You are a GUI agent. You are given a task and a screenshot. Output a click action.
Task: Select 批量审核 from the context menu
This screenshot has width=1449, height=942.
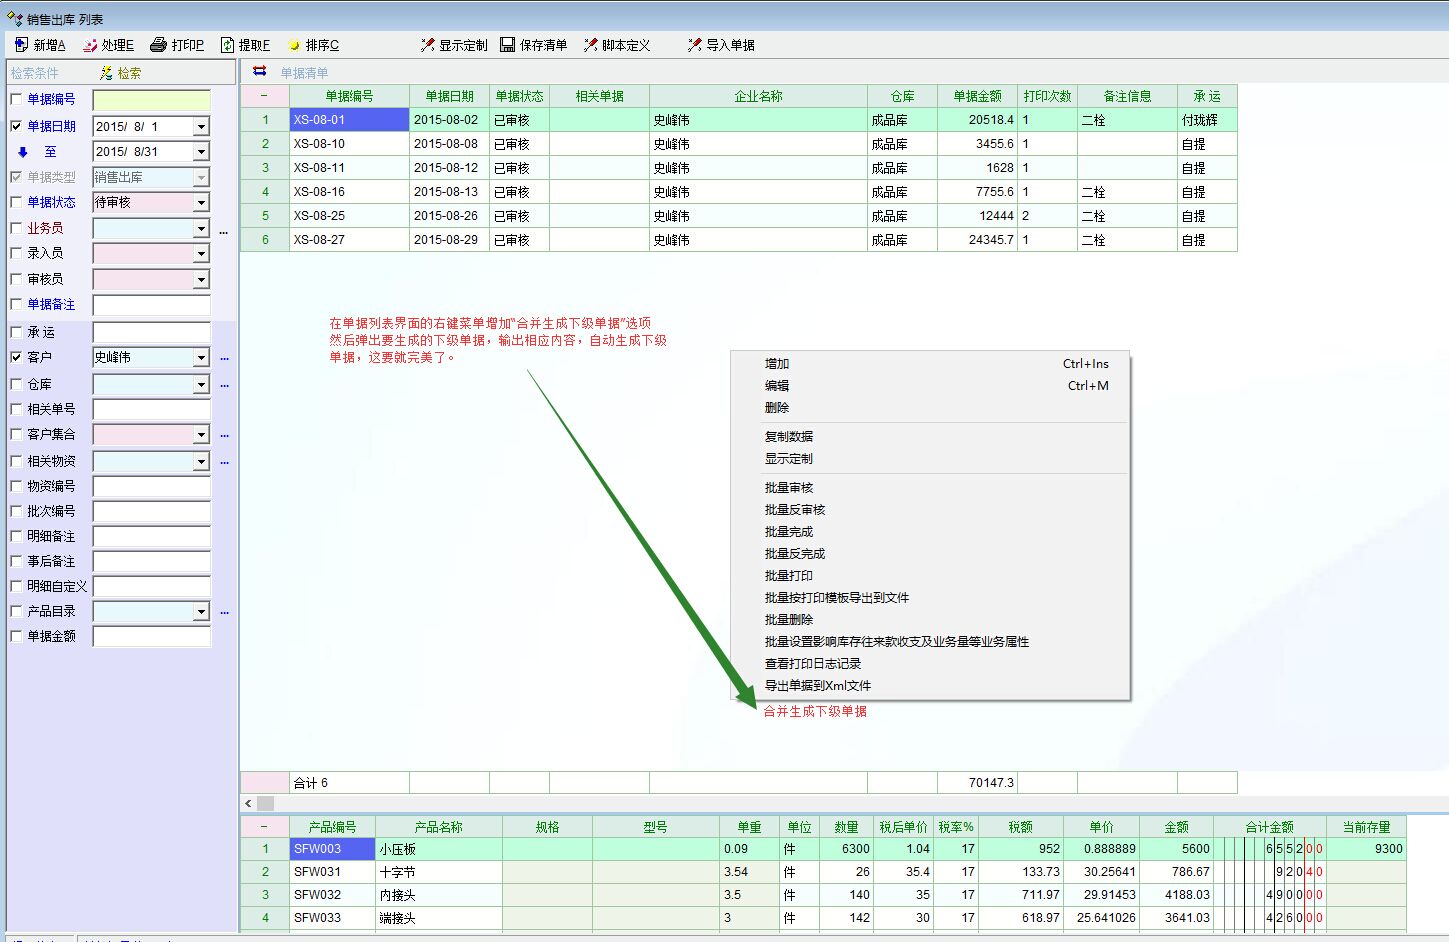(x=789, y=488)
